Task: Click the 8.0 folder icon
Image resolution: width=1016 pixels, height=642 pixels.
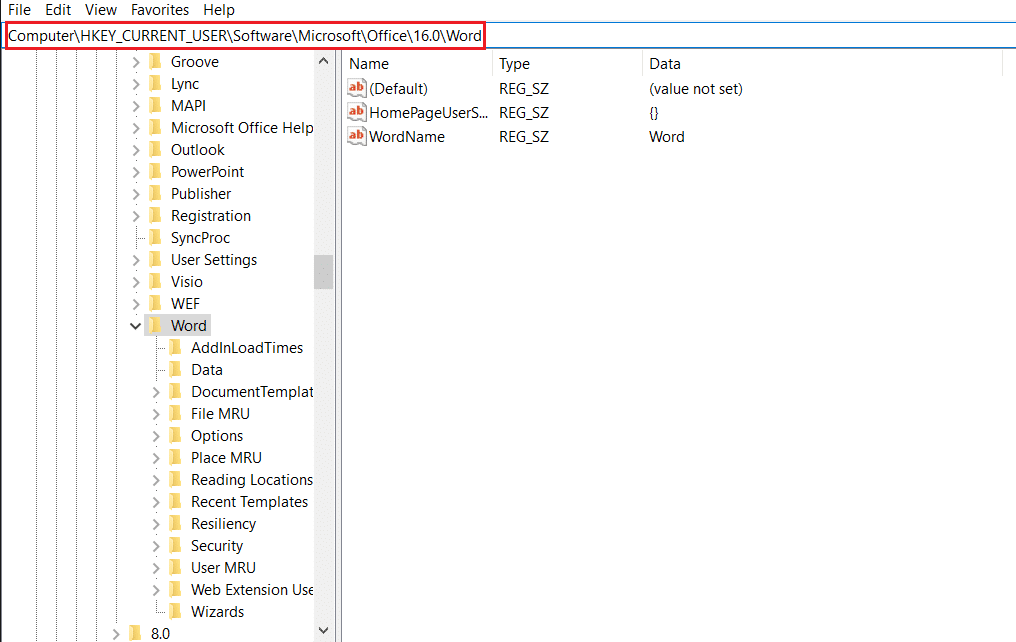Action: click(x=135, y=633)
